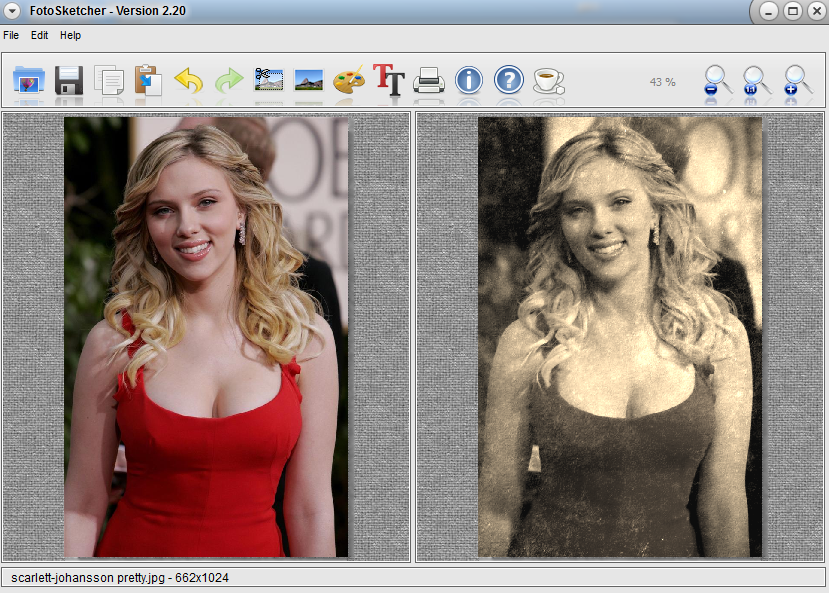Minimize the FotoSketcher window
Screen dimensions: 829x593
[x=768, y=11]
